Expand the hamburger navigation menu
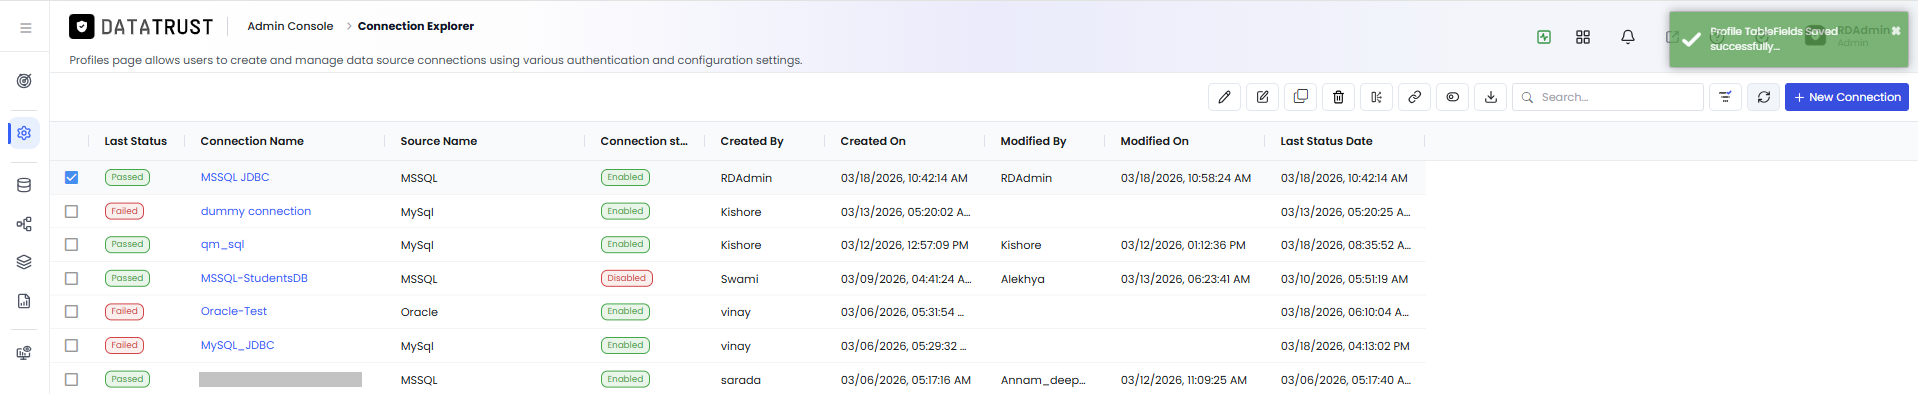The image size is (1918, 394). tap(25, 28)
